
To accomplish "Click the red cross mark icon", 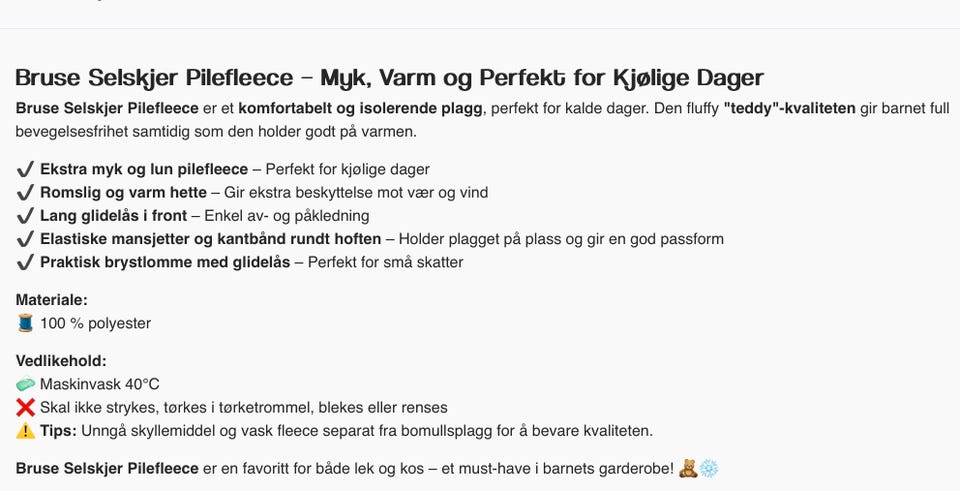I will [25, 408].
